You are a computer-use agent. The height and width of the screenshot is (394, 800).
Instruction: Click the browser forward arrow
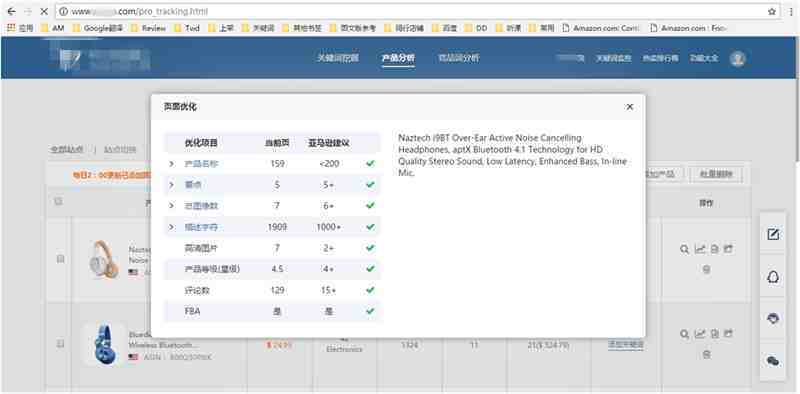28,11
